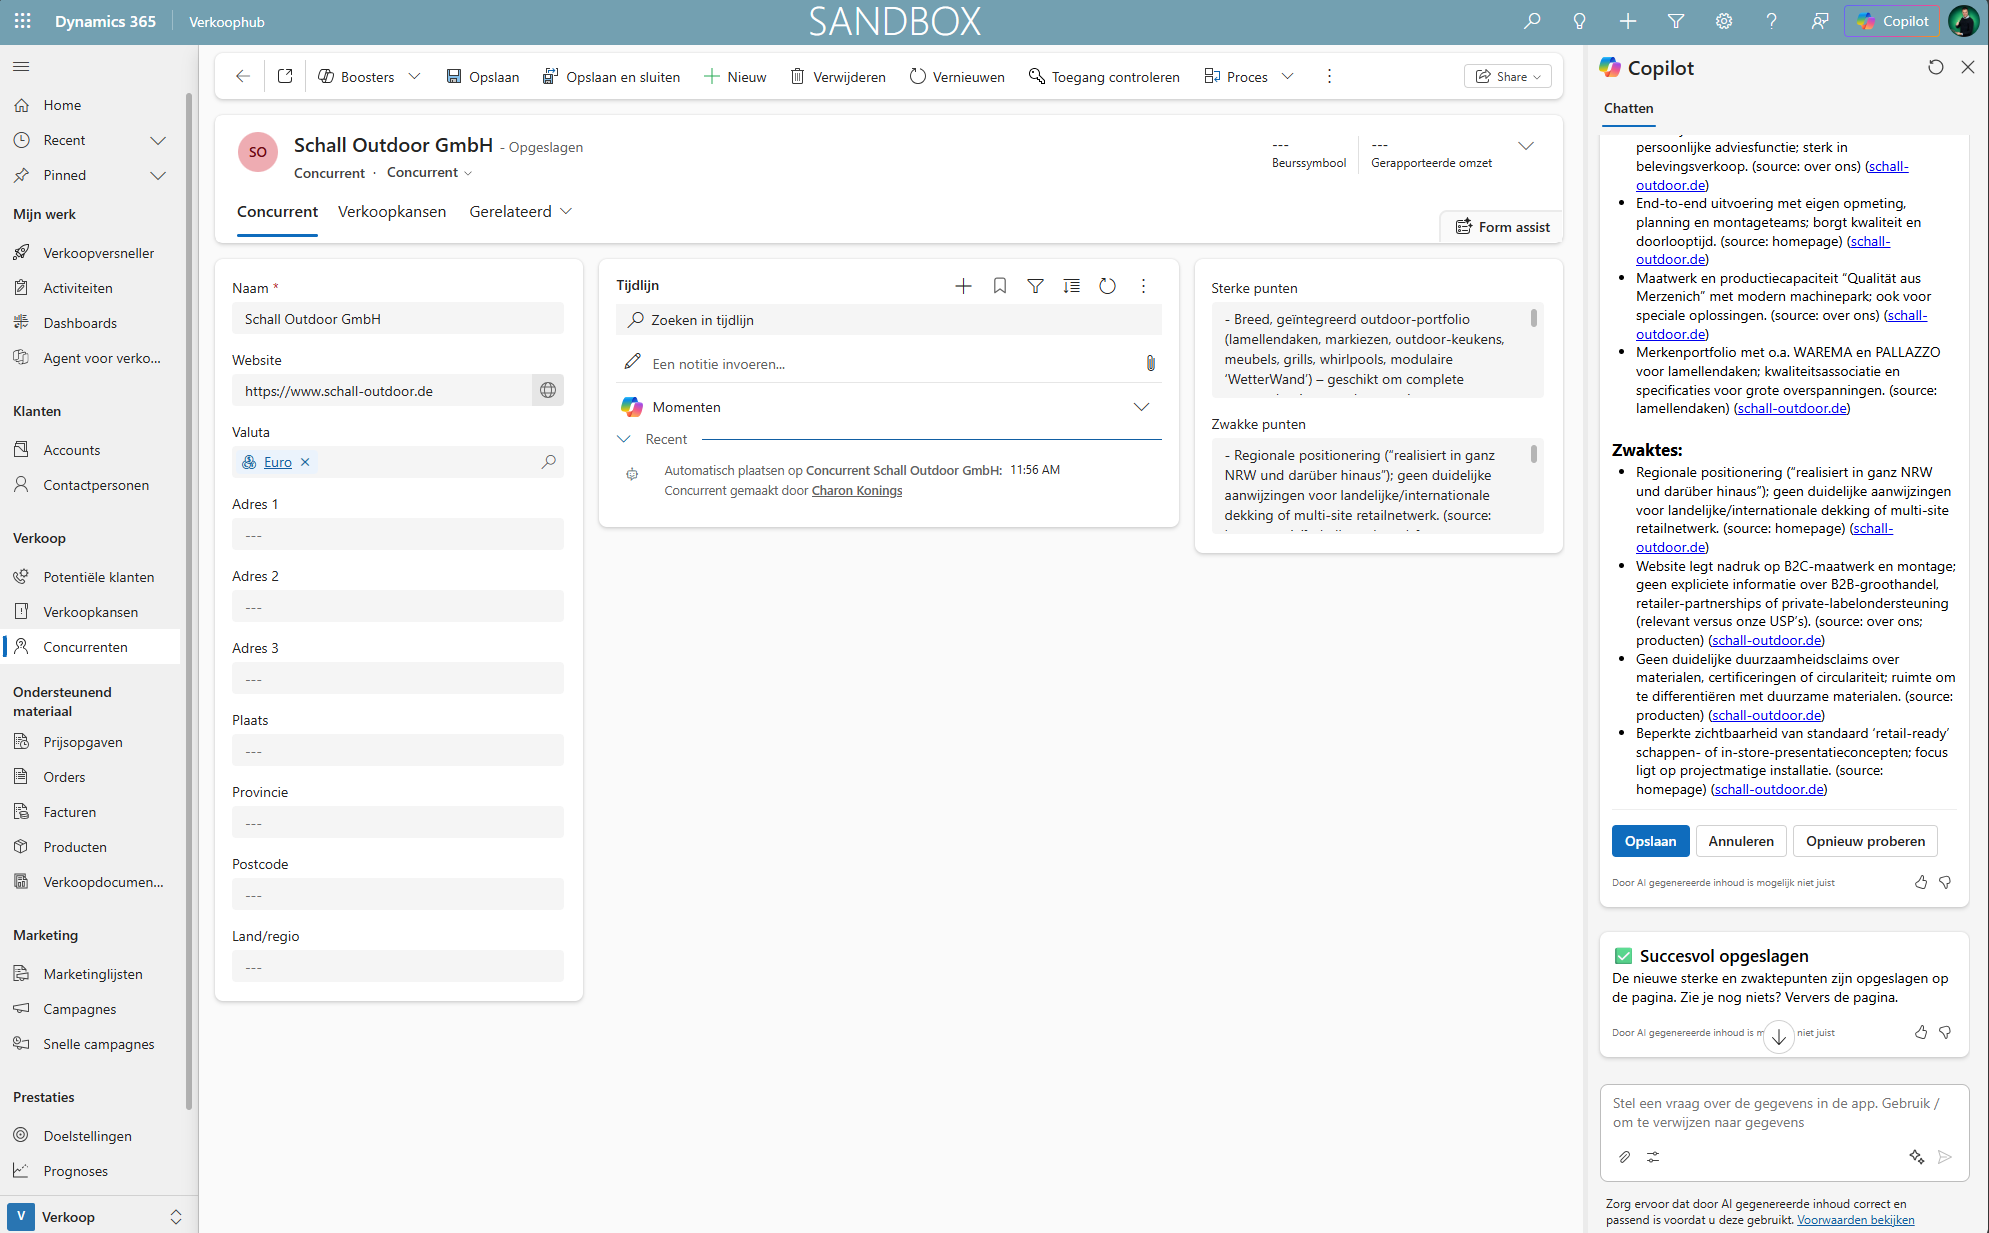Collapse the left navigation hamburger menu

click(21, 67)
